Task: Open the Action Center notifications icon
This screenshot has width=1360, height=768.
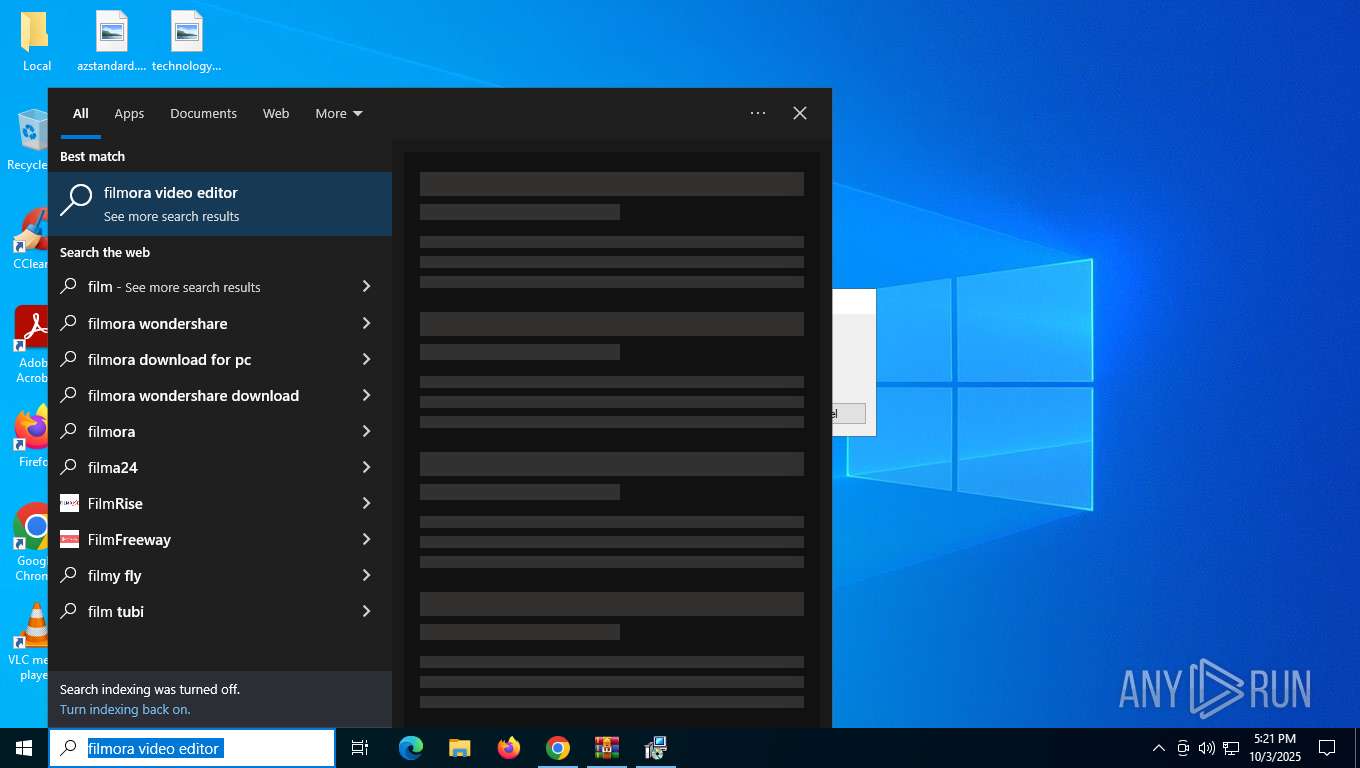Action: pos(1327,748)
